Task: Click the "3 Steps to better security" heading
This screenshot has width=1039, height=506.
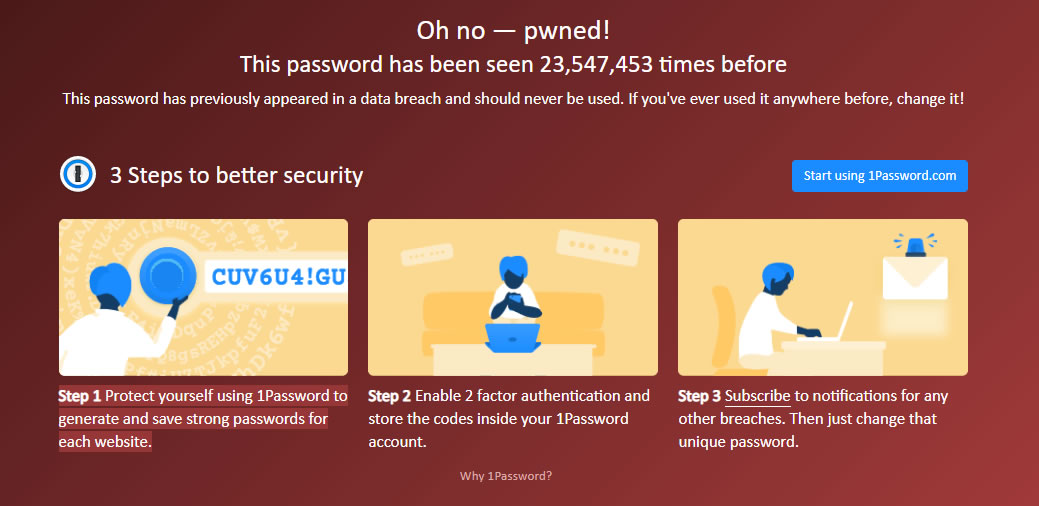Action: (236, 176)
